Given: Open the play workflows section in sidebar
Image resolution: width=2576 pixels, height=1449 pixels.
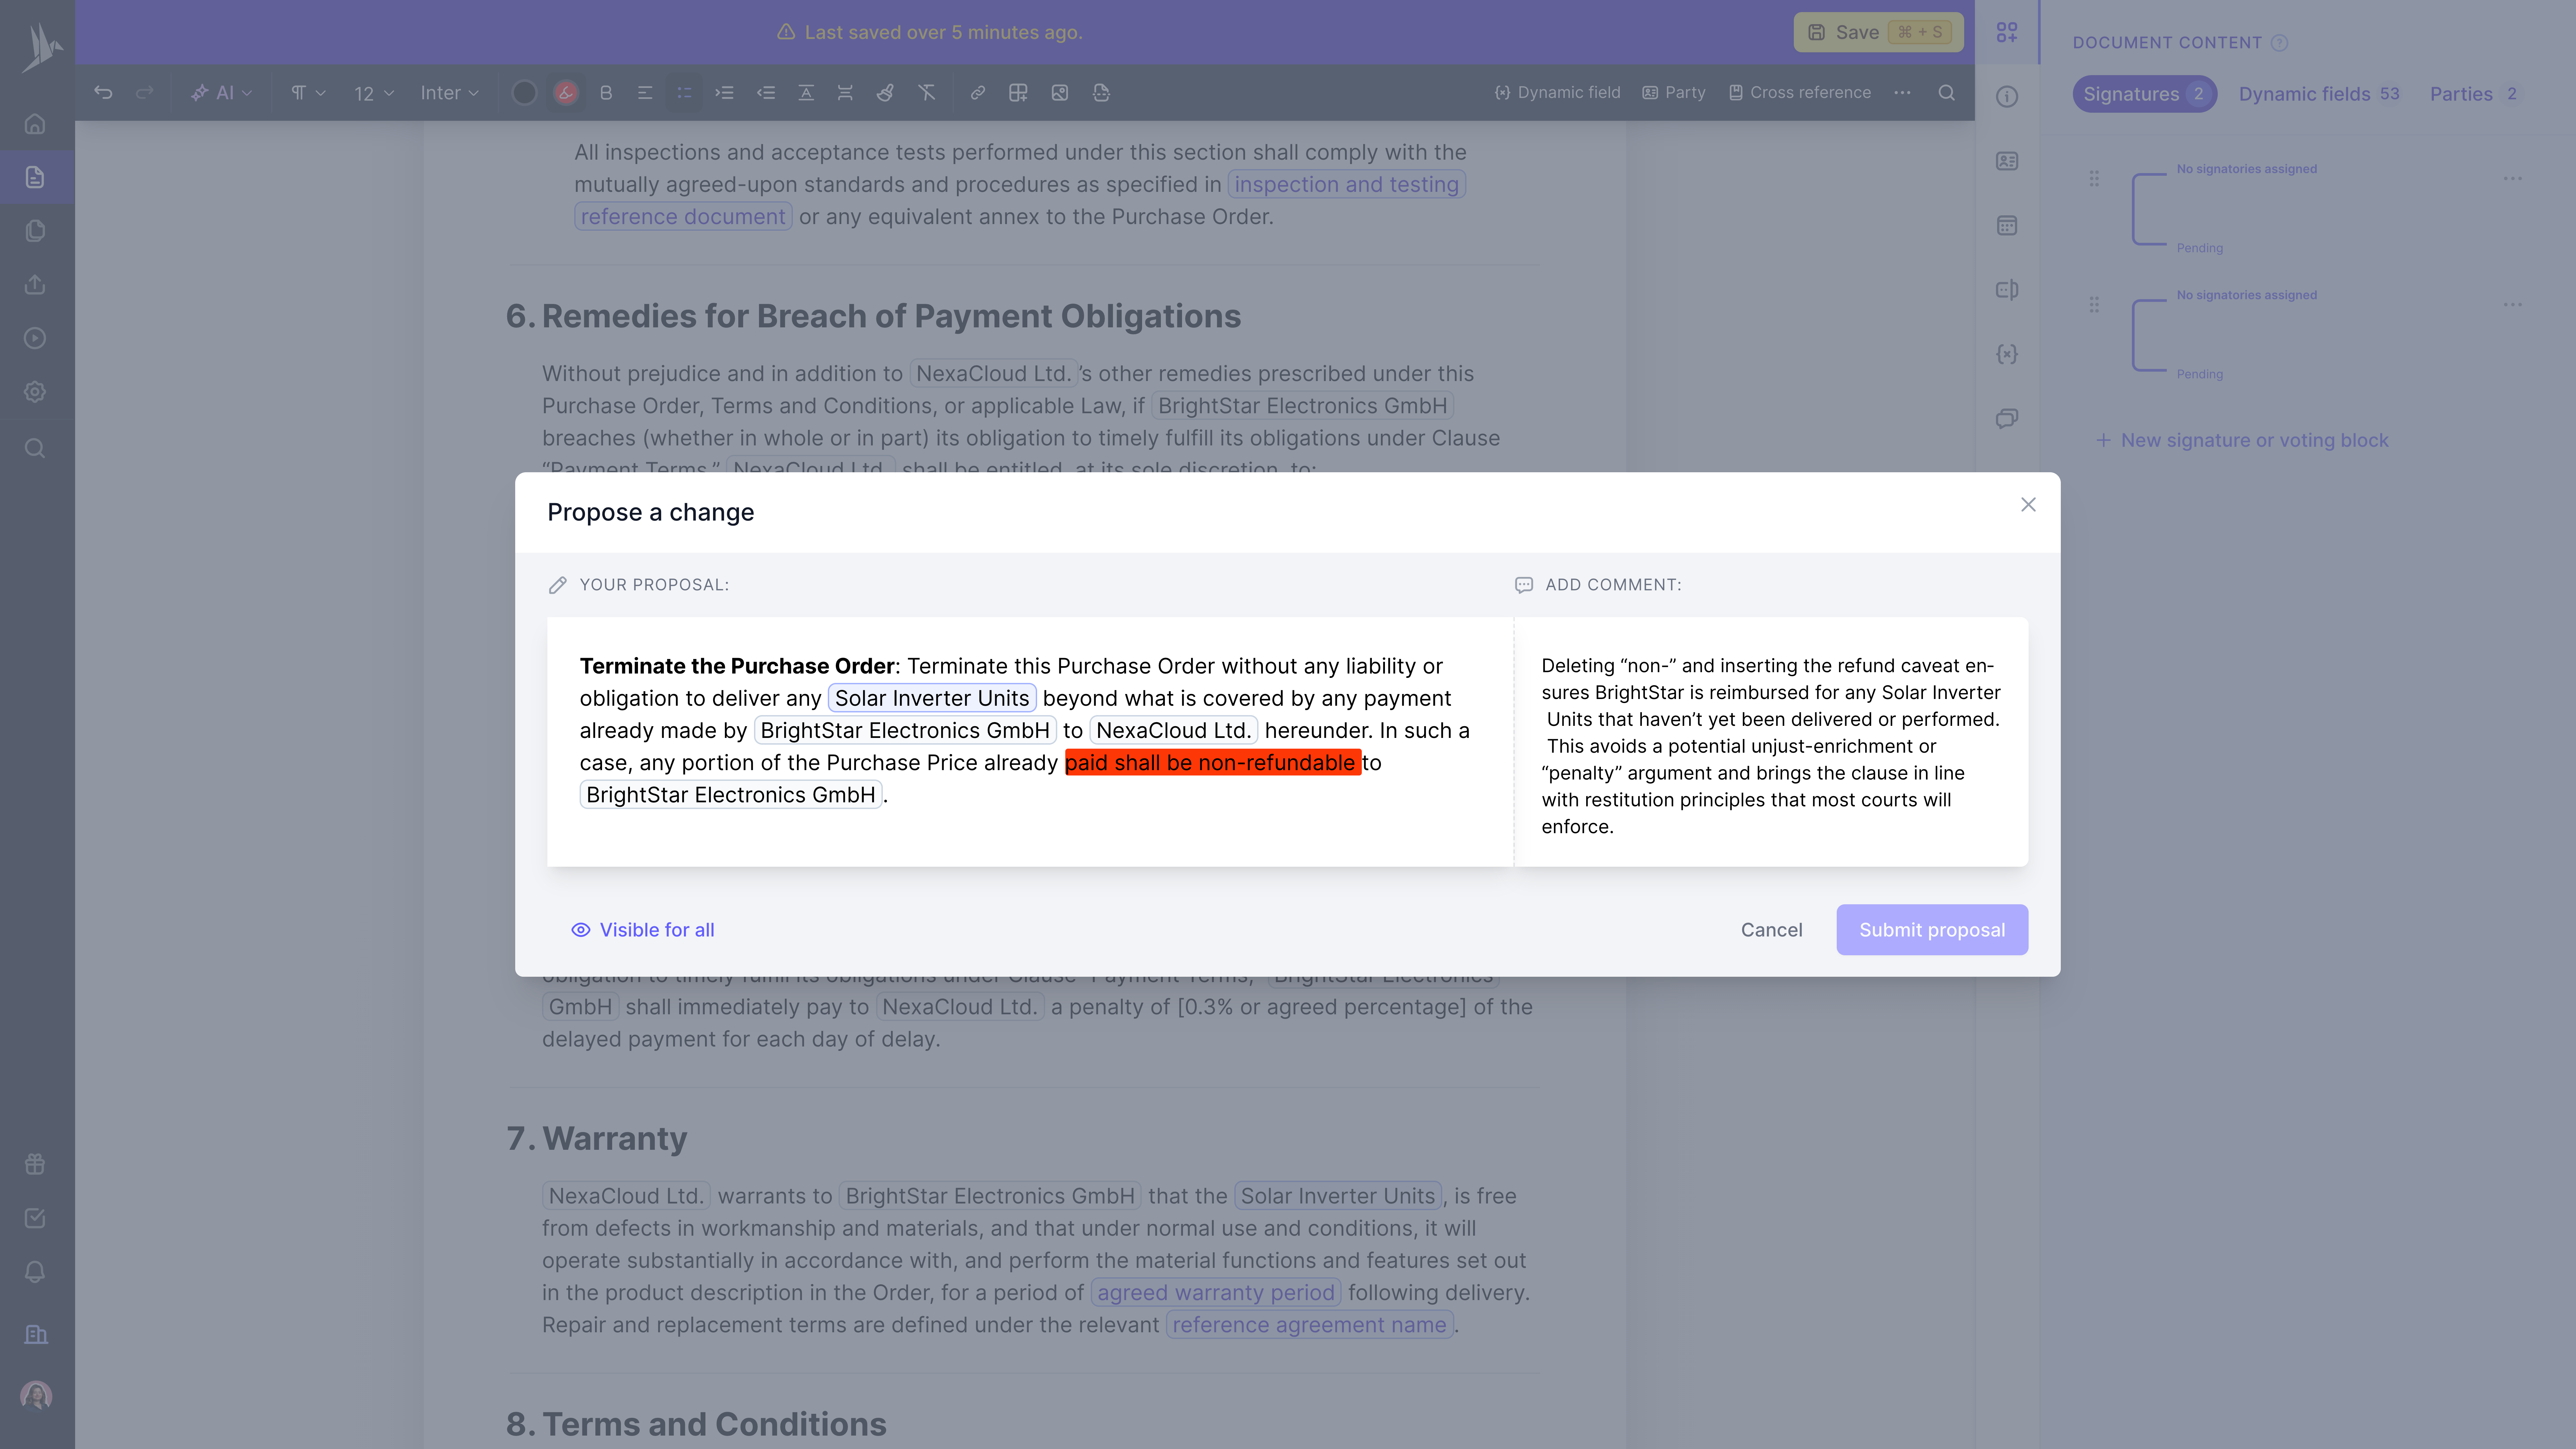Looking at the screenshot, I should pyautogui.click(x=35, y=338).
